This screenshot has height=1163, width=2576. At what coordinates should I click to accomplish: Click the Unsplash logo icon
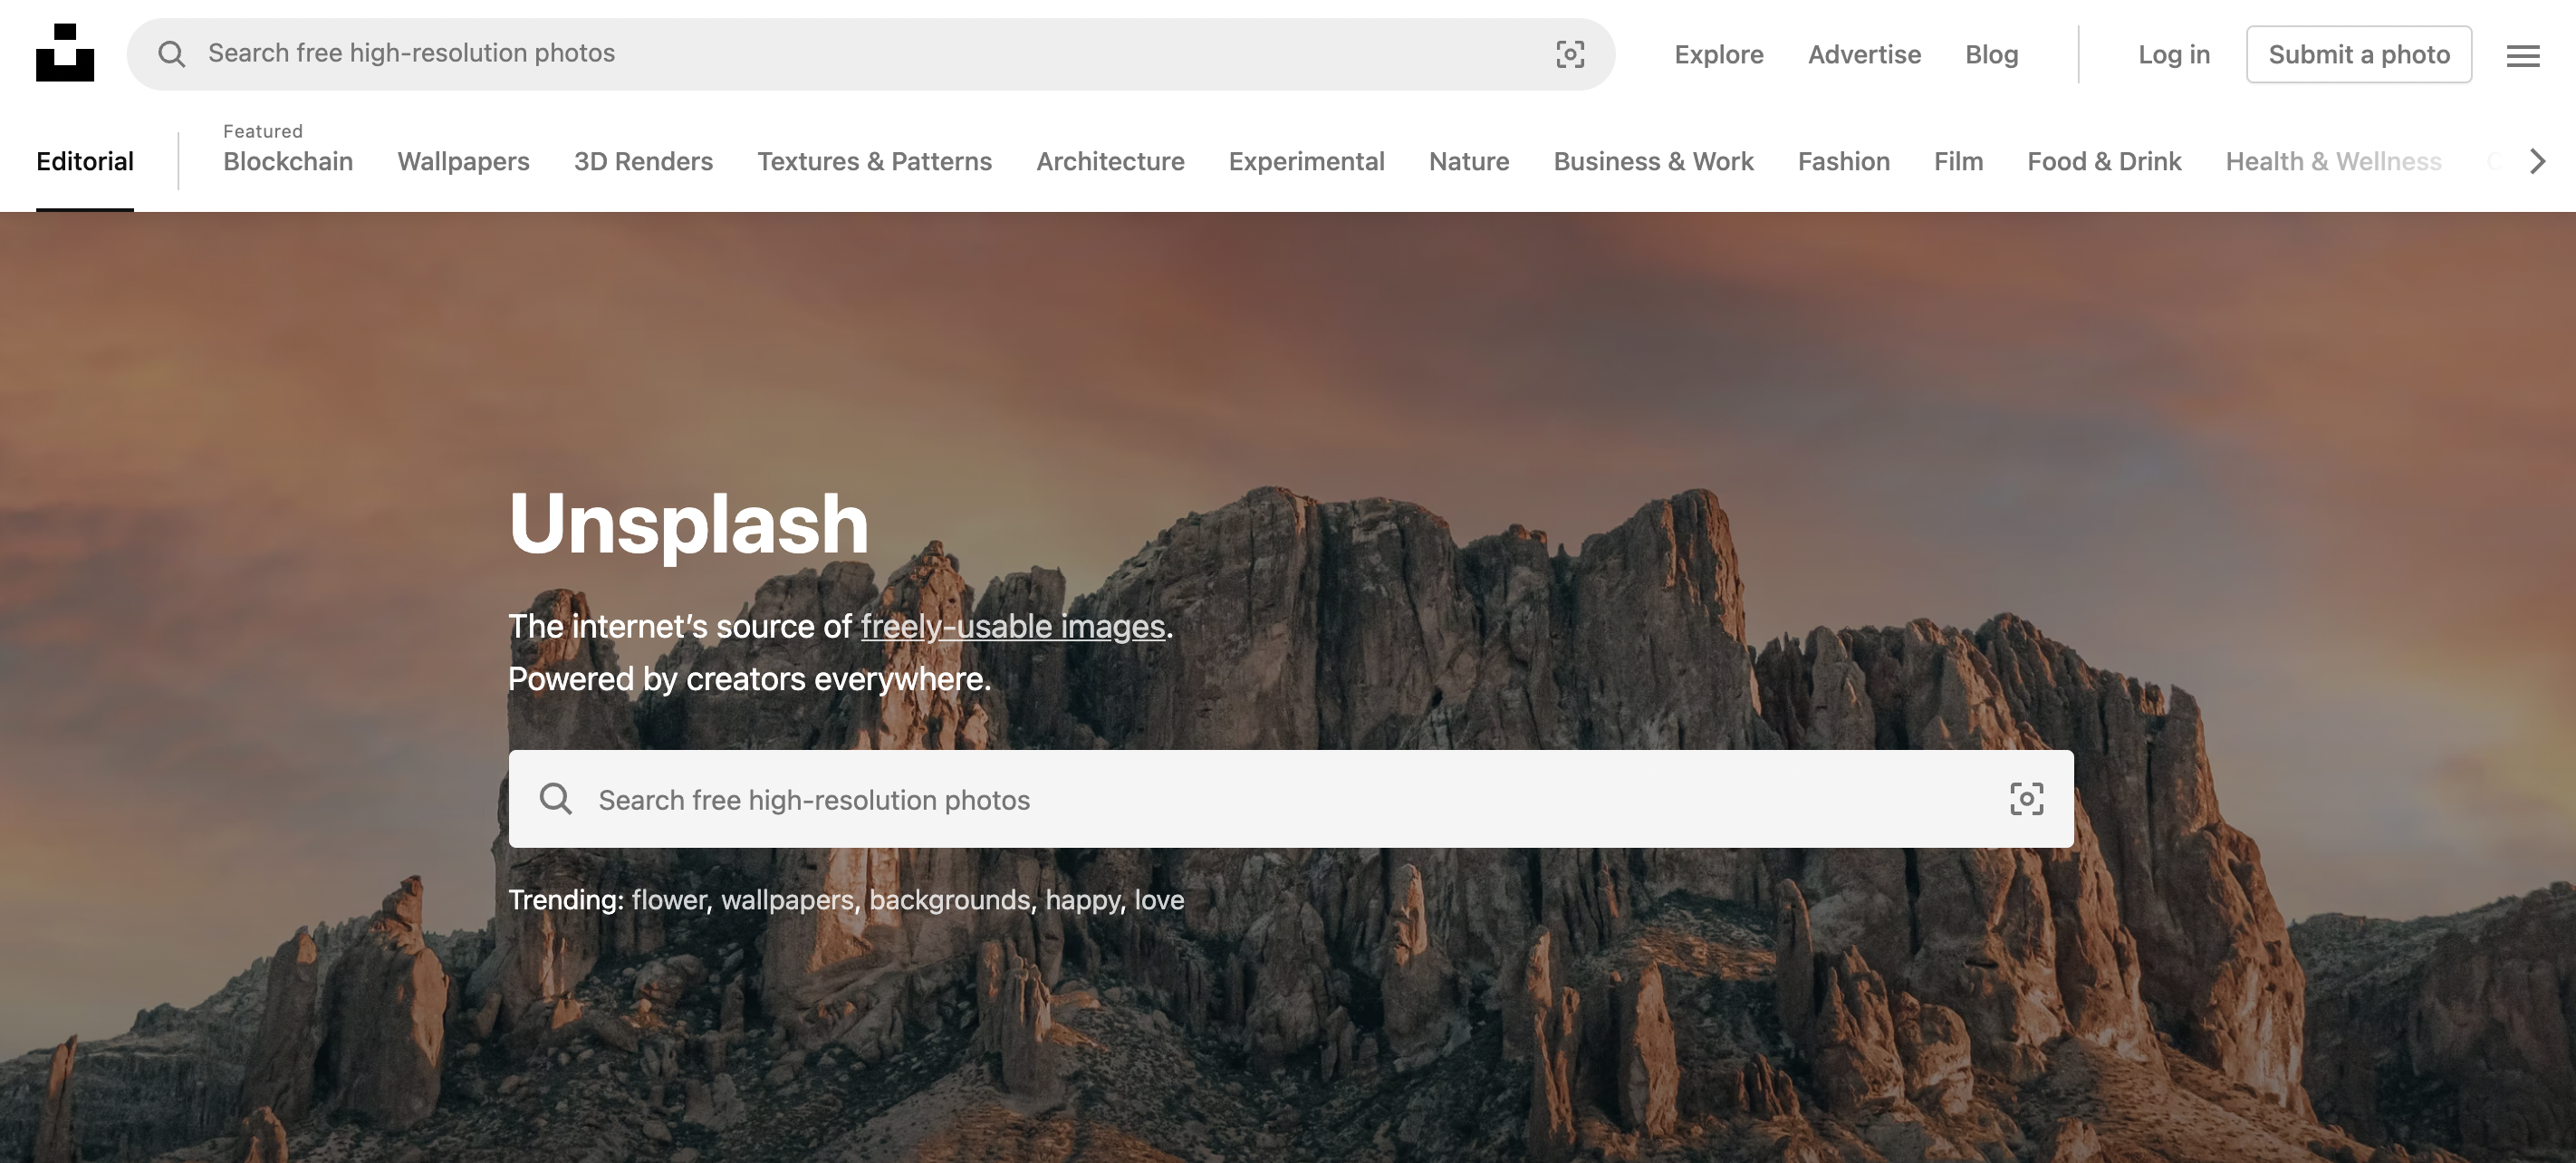[65, 53]
